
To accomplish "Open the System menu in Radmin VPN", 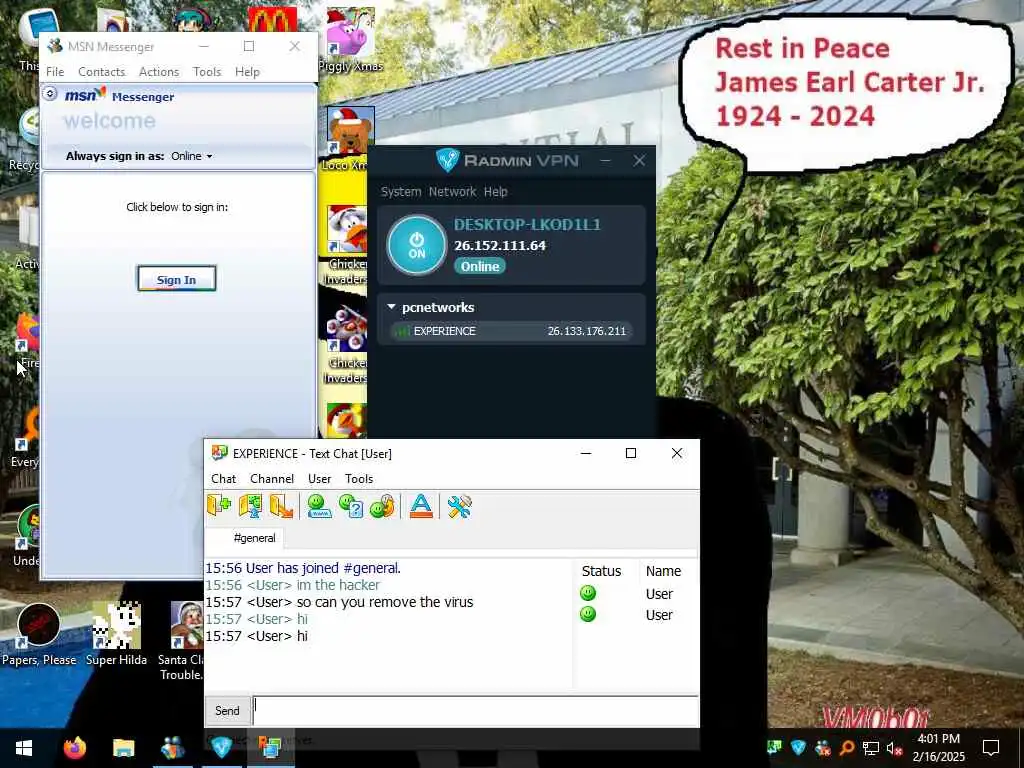I will (401, 191).
